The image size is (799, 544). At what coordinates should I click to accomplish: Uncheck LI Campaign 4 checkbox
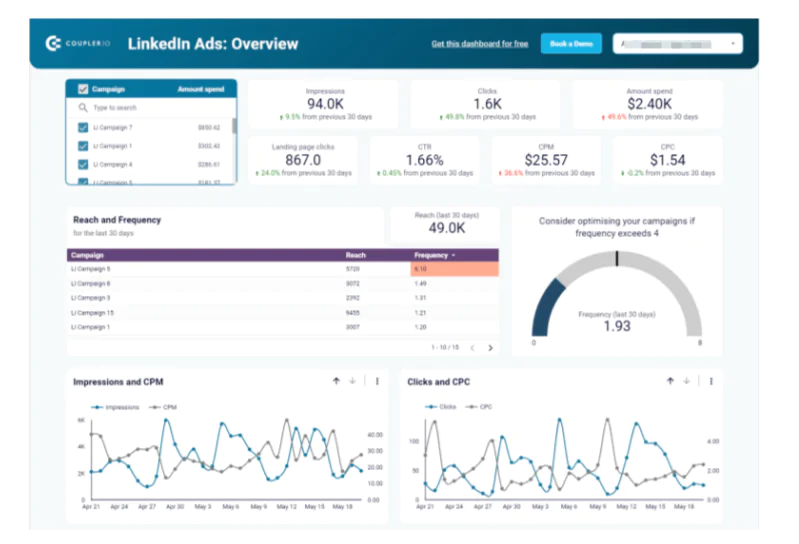click(83, 165)
